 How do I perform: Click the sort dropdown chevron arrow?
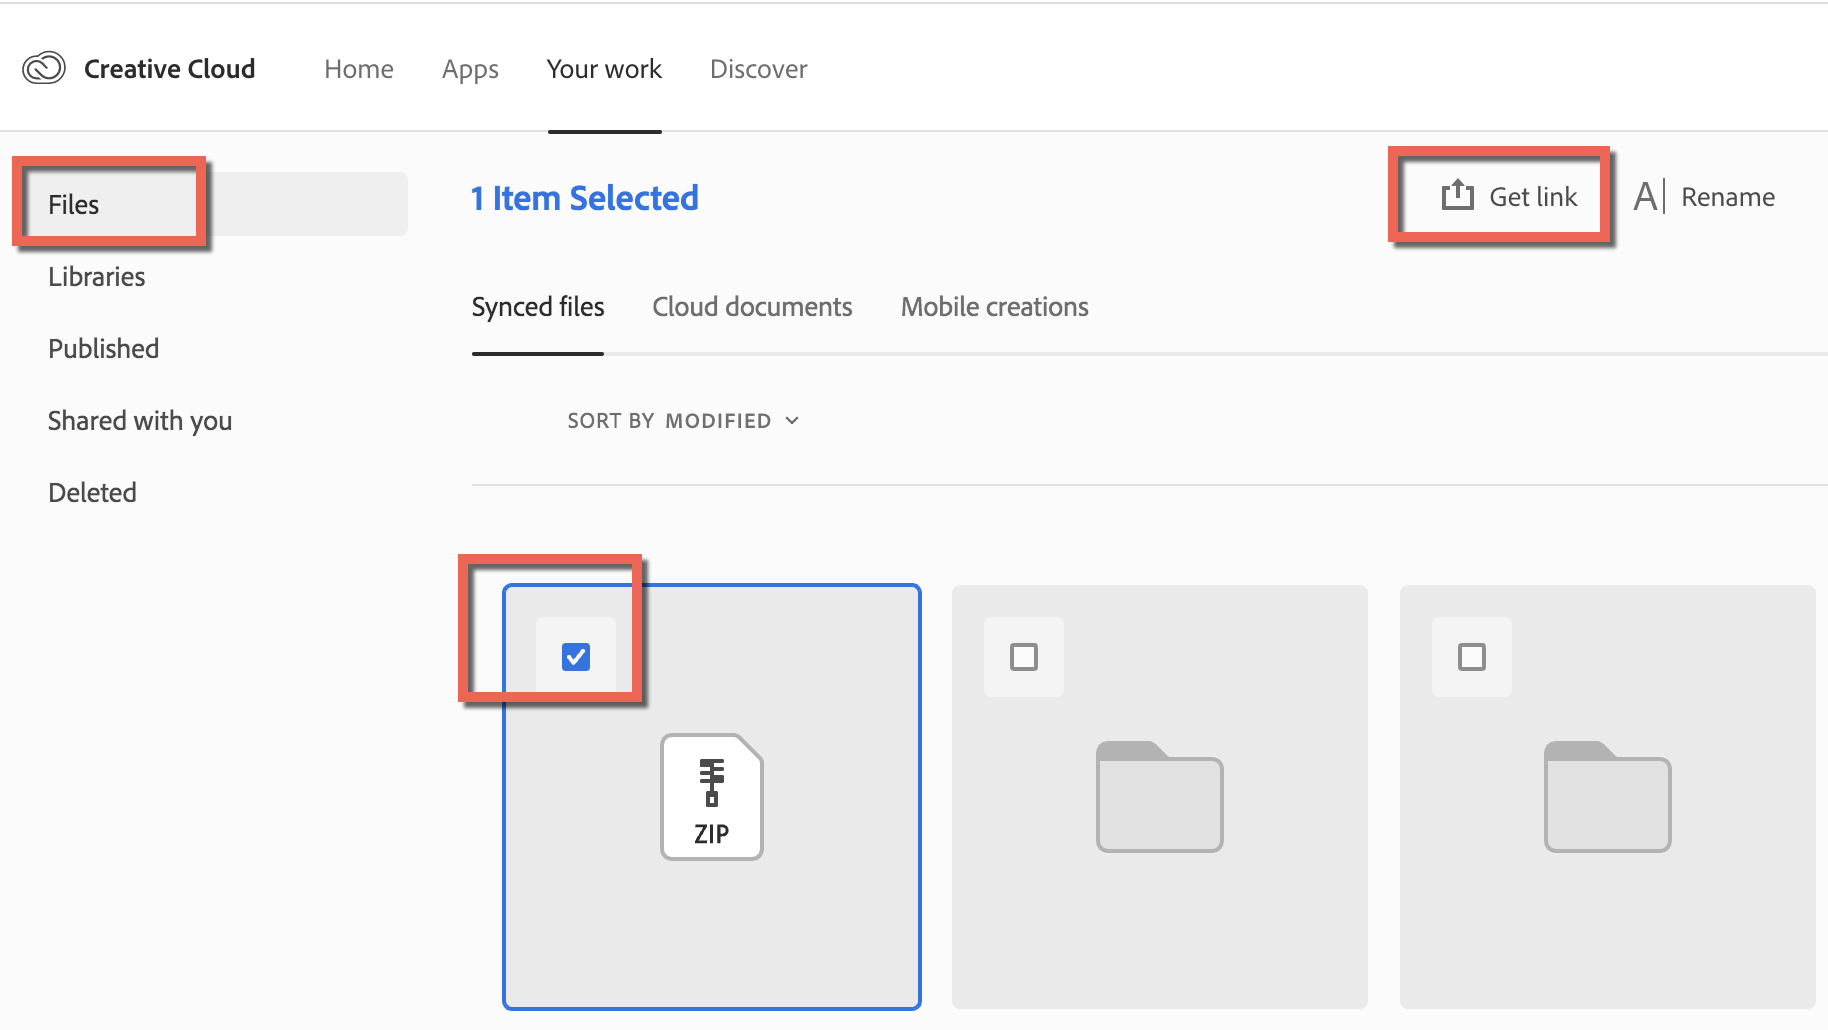click(x=792, y=421)
